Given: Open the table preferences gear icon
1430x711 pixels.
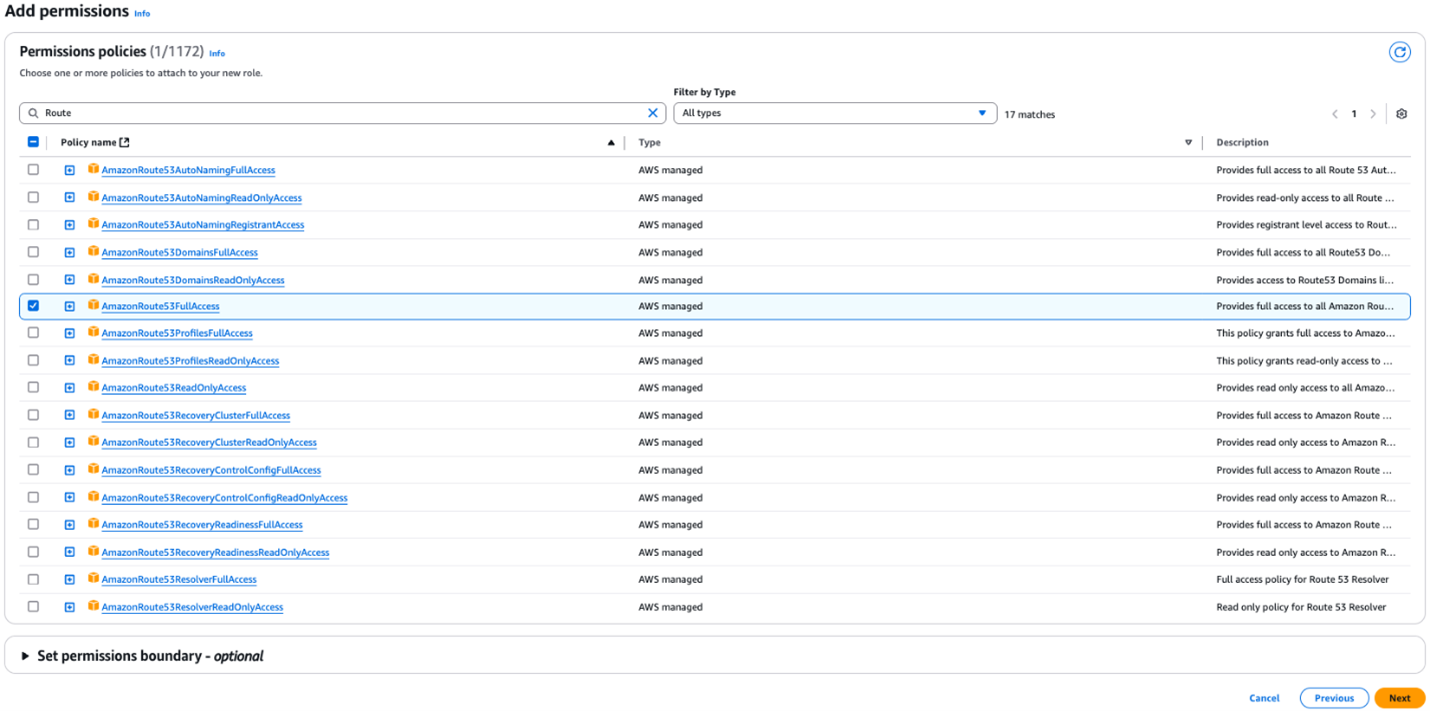Looking at the screenshot, I should tap(1401, 113).
